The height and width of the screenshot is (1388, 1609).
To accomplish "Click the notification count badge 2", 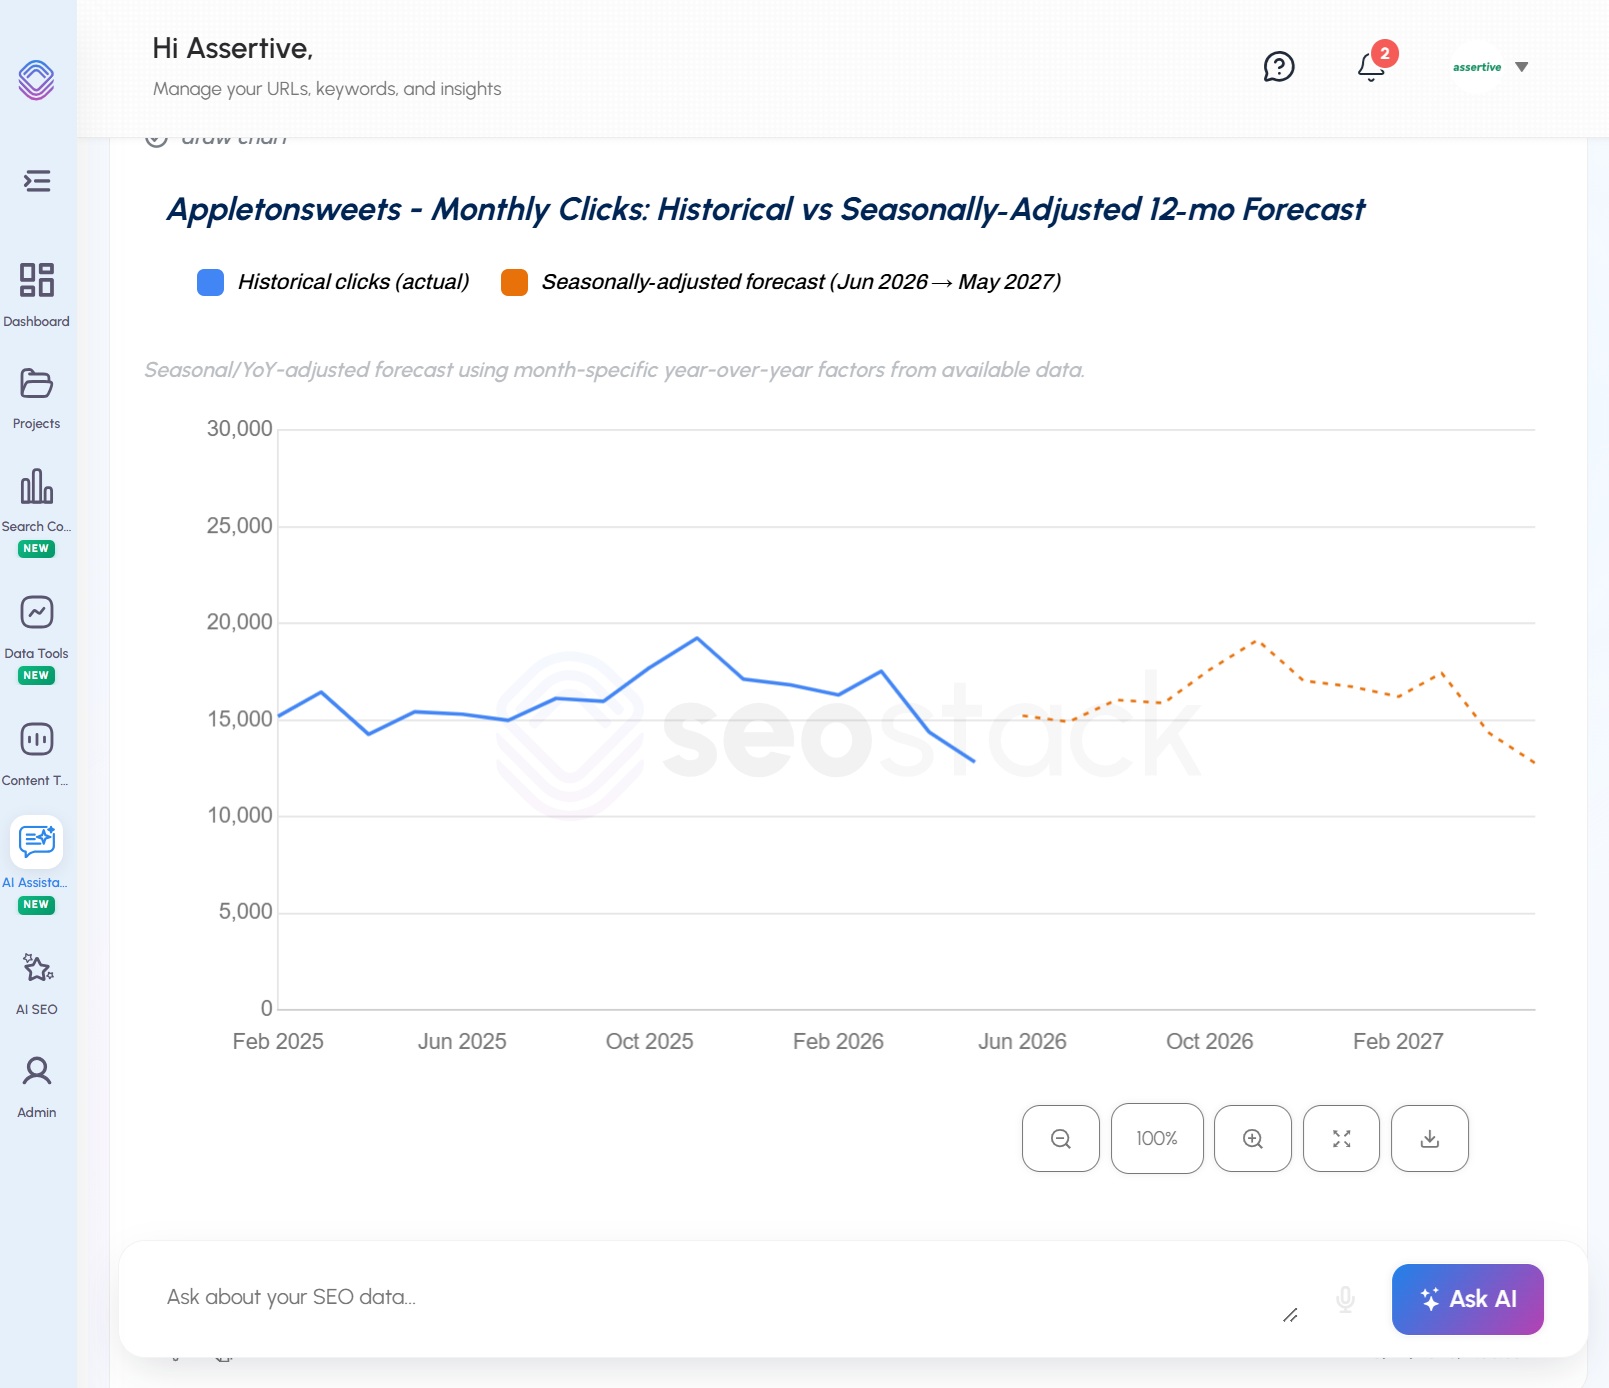I will point(1385,54).
